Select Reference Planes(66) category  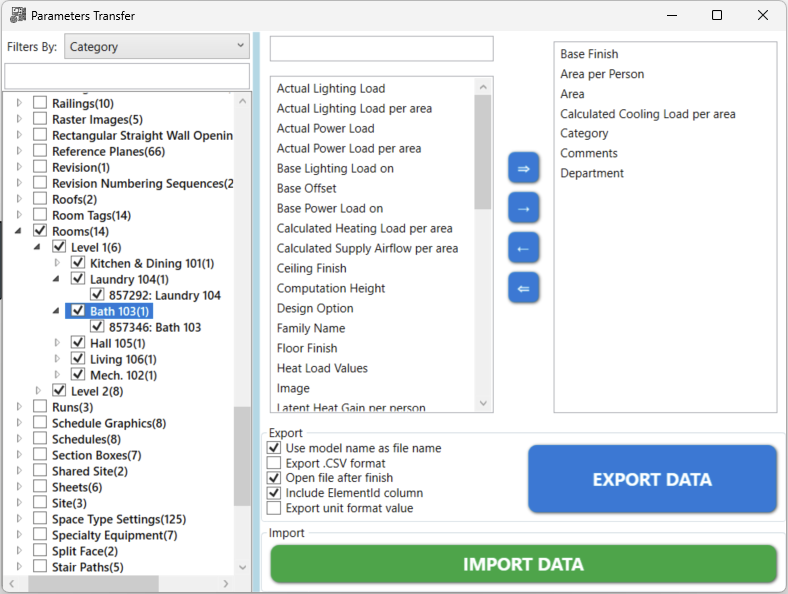108,151
